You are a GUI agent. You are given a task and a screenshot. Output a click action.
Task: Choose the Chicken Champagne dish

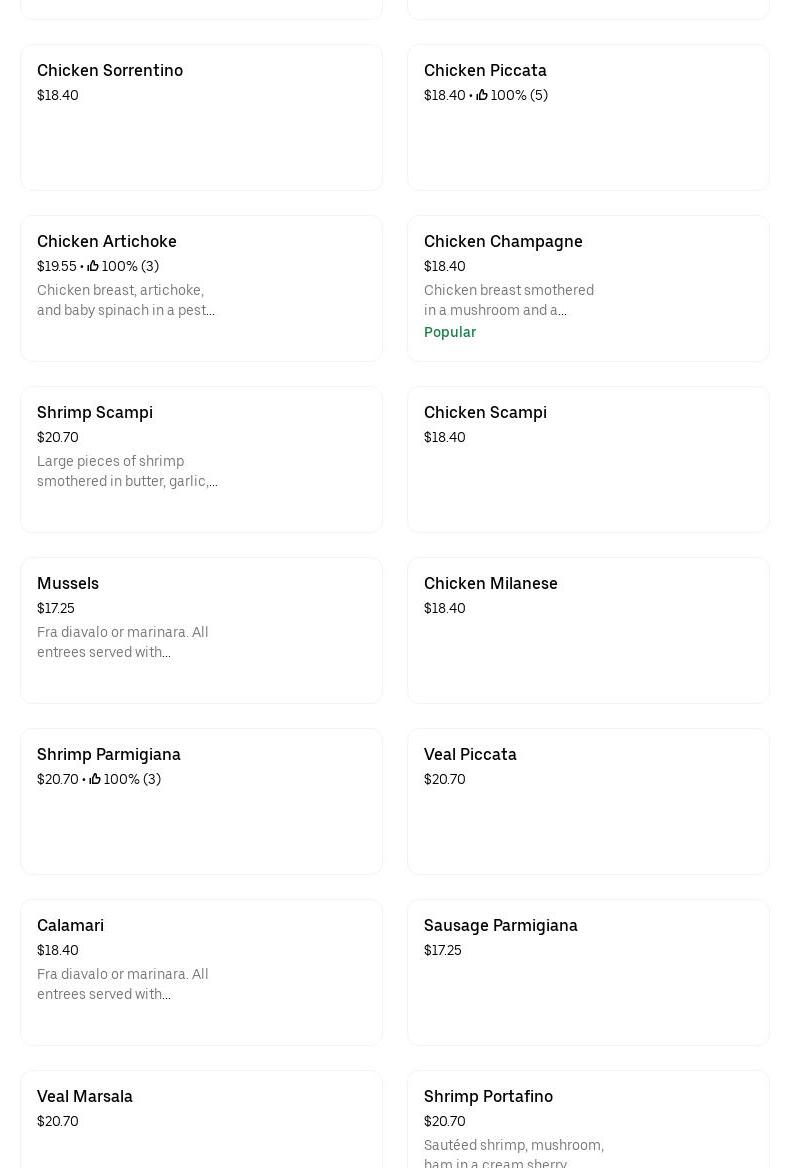click(503, 242)
